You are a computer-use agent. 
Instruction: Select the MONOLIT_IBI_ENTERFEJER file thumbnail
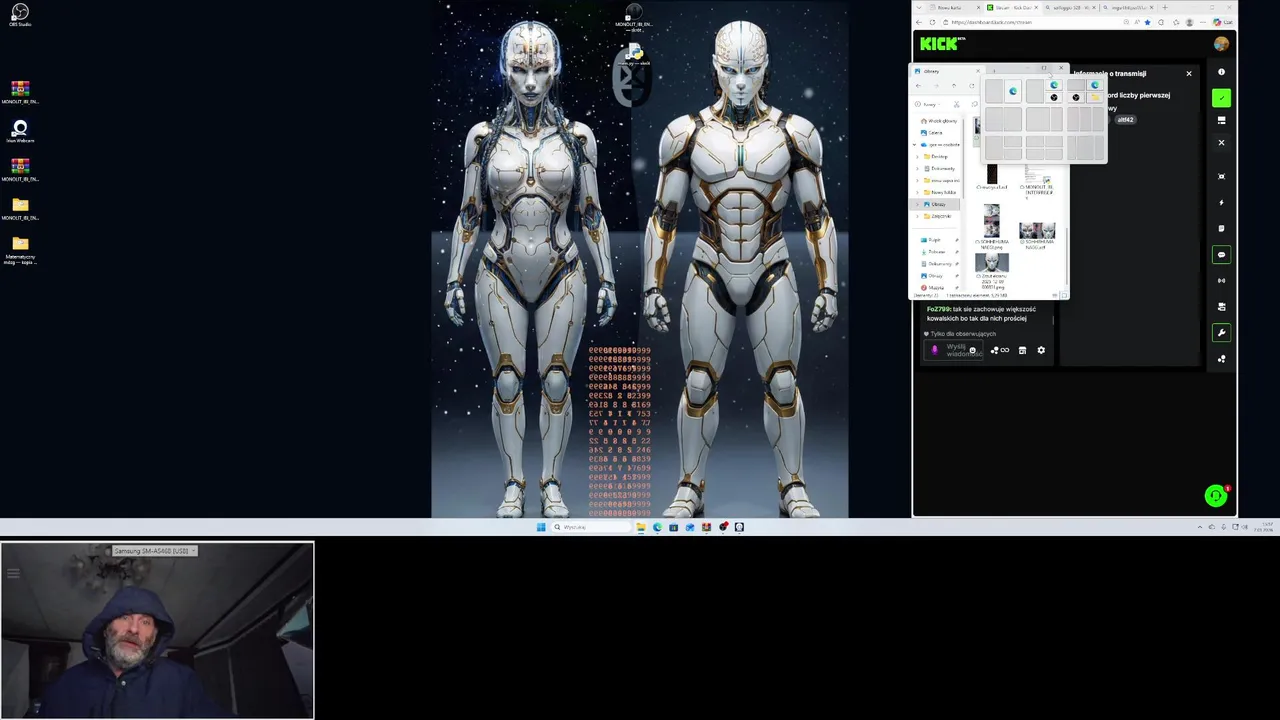pyautogui.click(x=1039, y=181)
